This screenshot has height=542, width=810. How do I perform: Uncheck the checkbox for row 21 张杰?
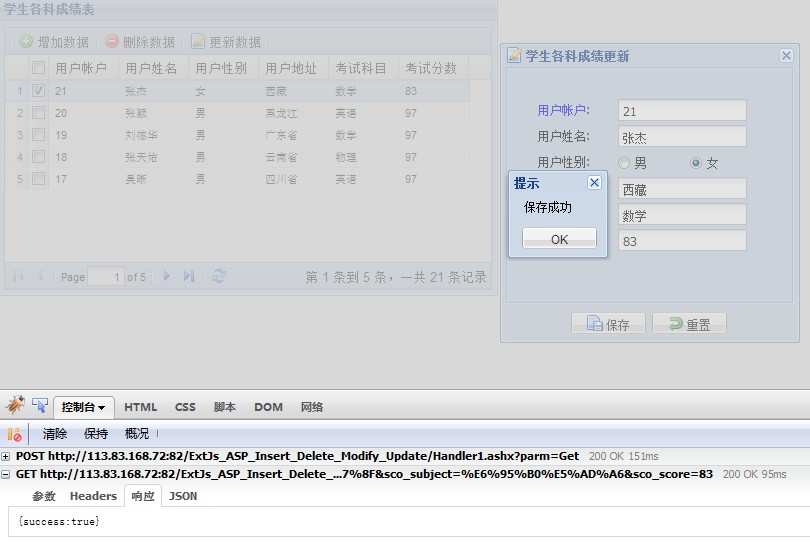[38, 90]
